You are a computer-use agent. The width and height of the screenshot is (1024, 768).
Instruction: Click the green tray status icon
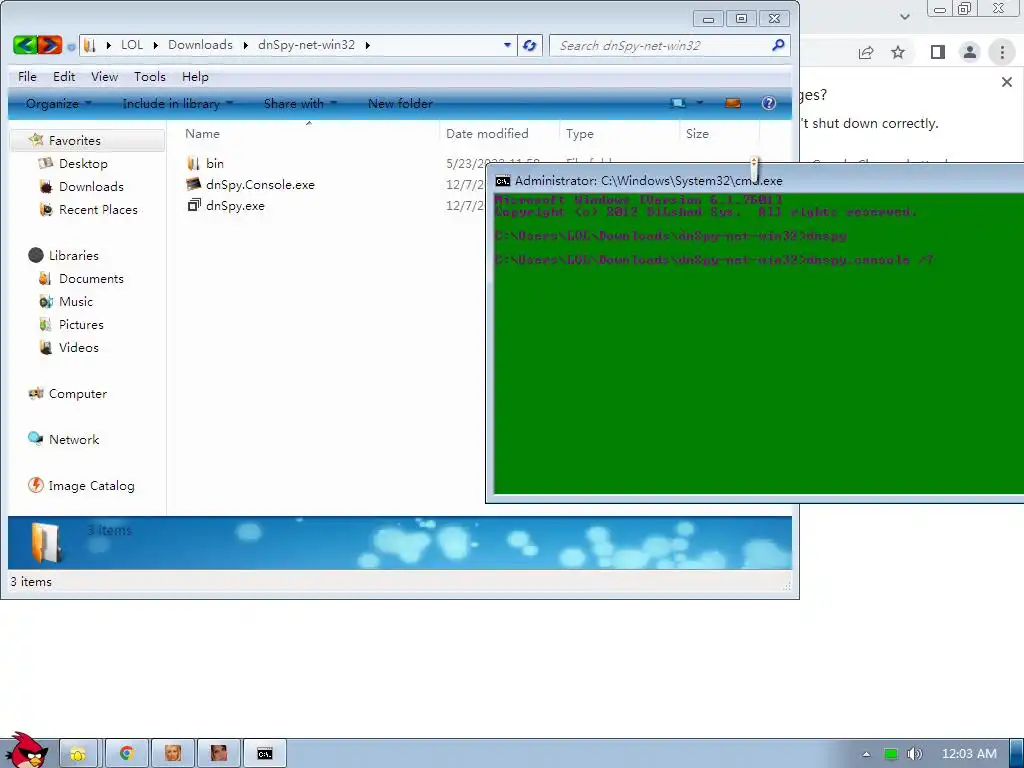[x=891, y=754]
